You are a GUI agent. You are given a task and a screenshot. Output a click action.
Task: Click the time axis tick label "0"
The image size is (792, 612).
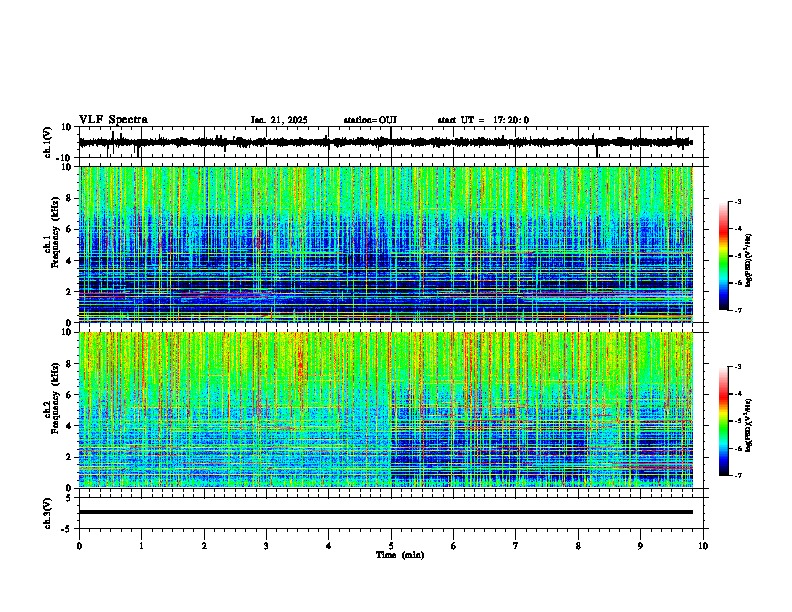pos(79,546)
